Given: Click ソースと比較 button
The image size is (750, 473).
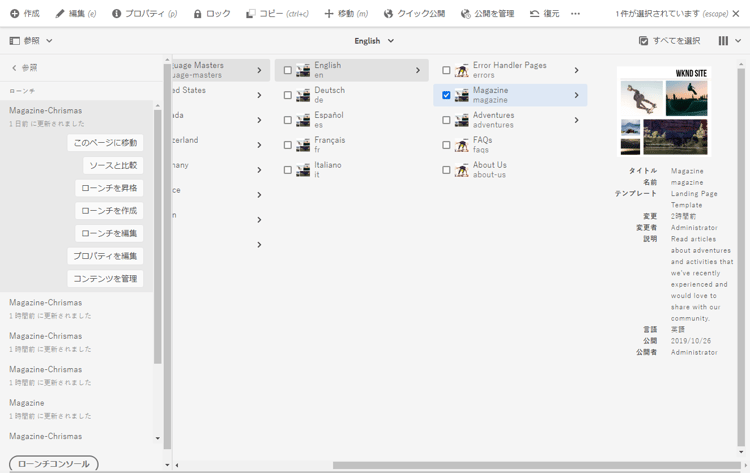Looking at the screenshot, I should pos(113,165).
